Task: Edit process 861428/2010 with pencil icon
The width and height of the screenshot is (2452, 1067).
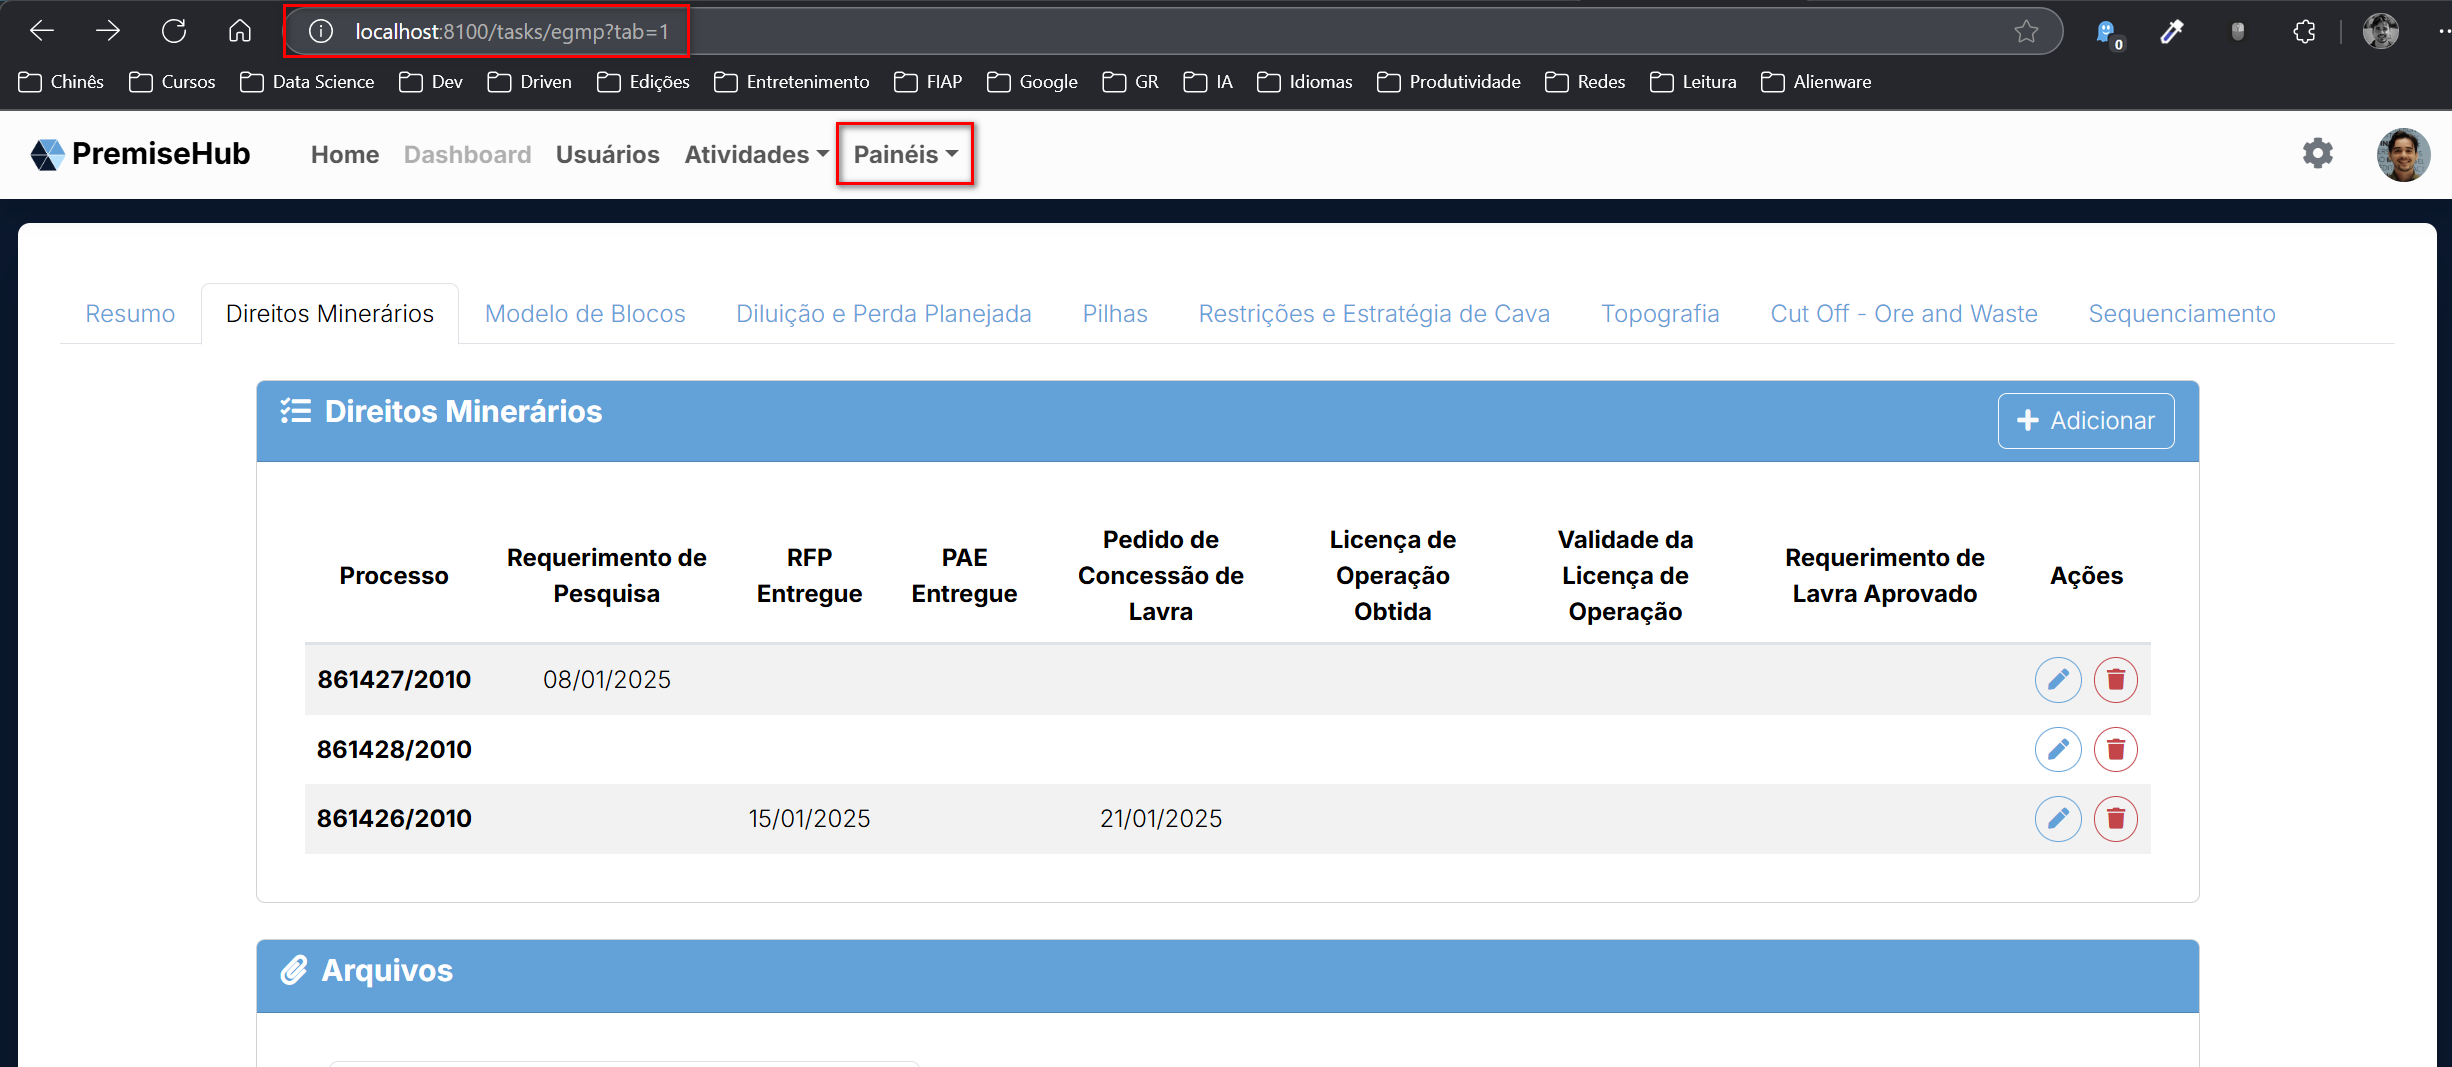Action: click(x=2058, y=749)
